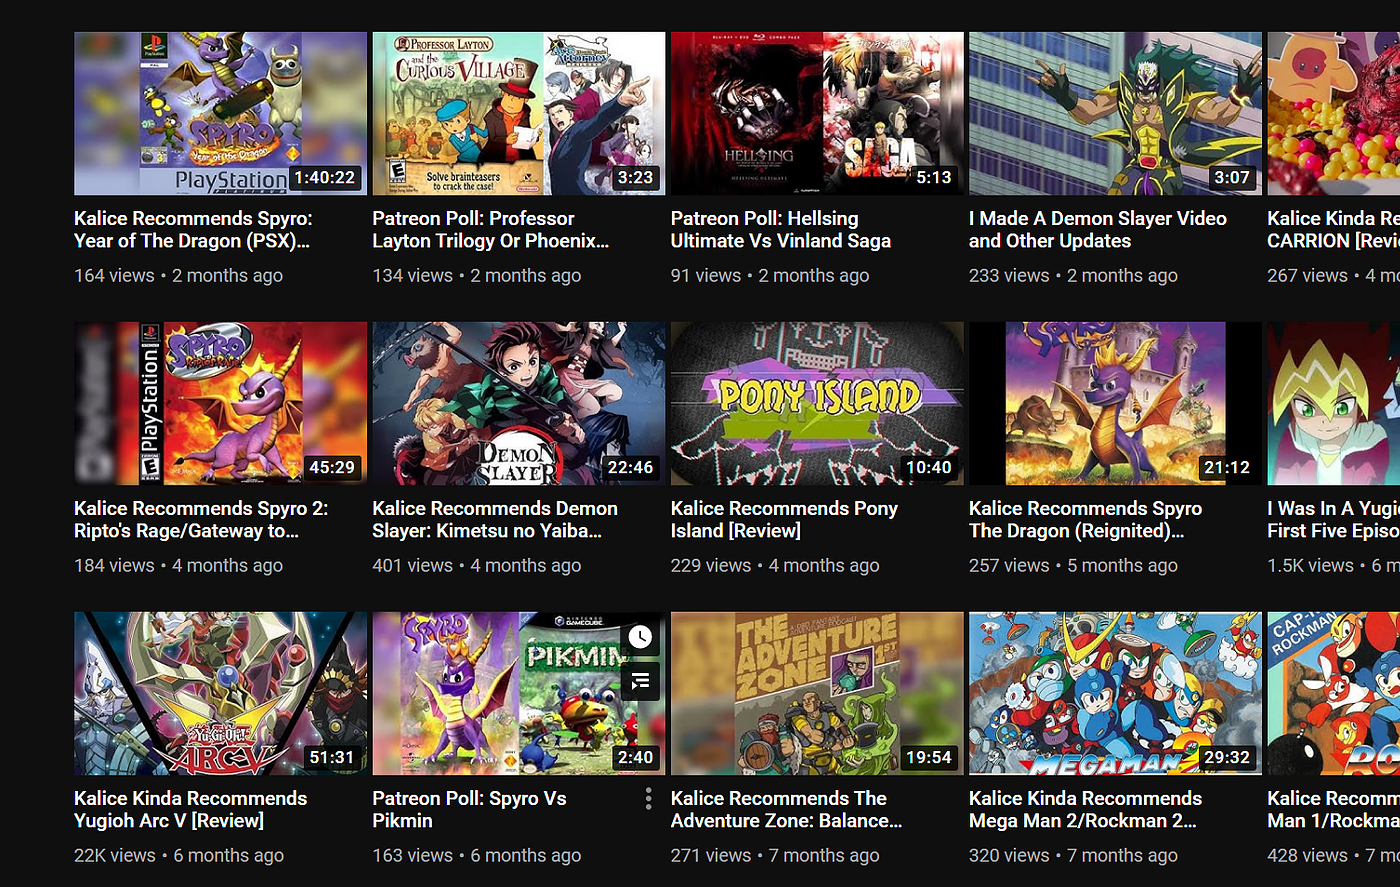
Task: Add Spyro Vs Pikmin to Watch Later
Action: pos(640,636)
